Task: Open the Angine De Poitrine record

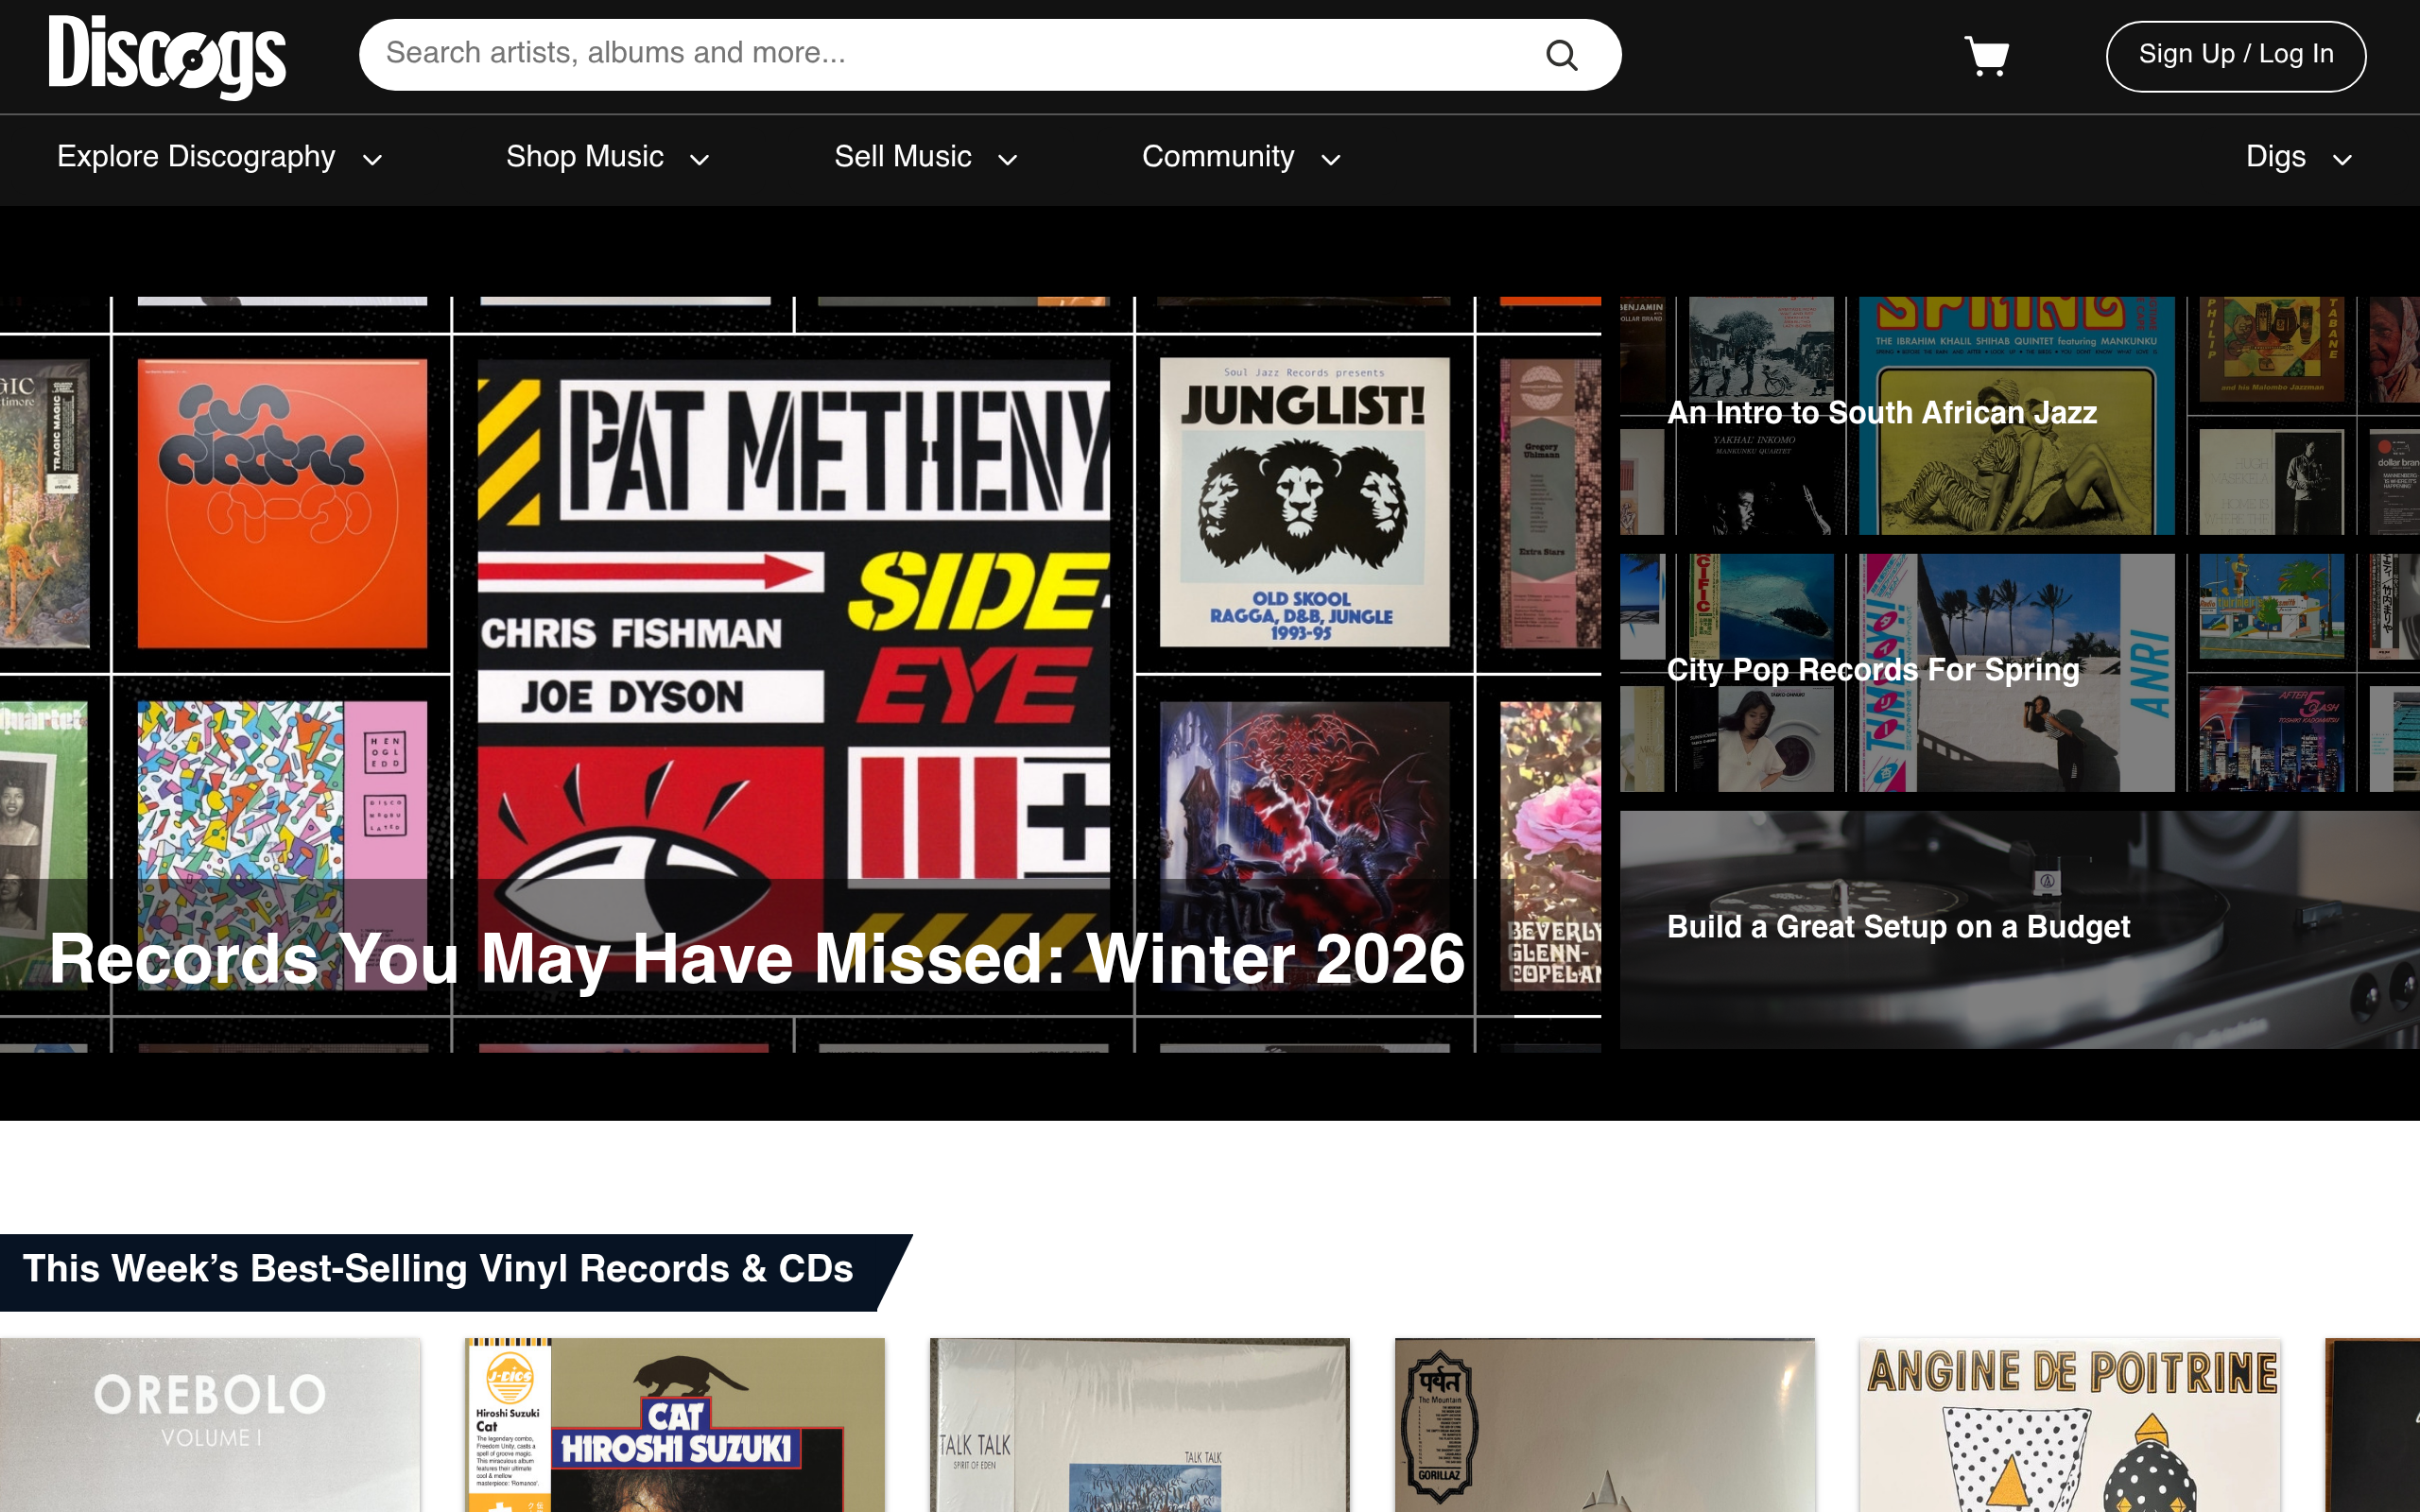Action: [x=2070, y=1425]
